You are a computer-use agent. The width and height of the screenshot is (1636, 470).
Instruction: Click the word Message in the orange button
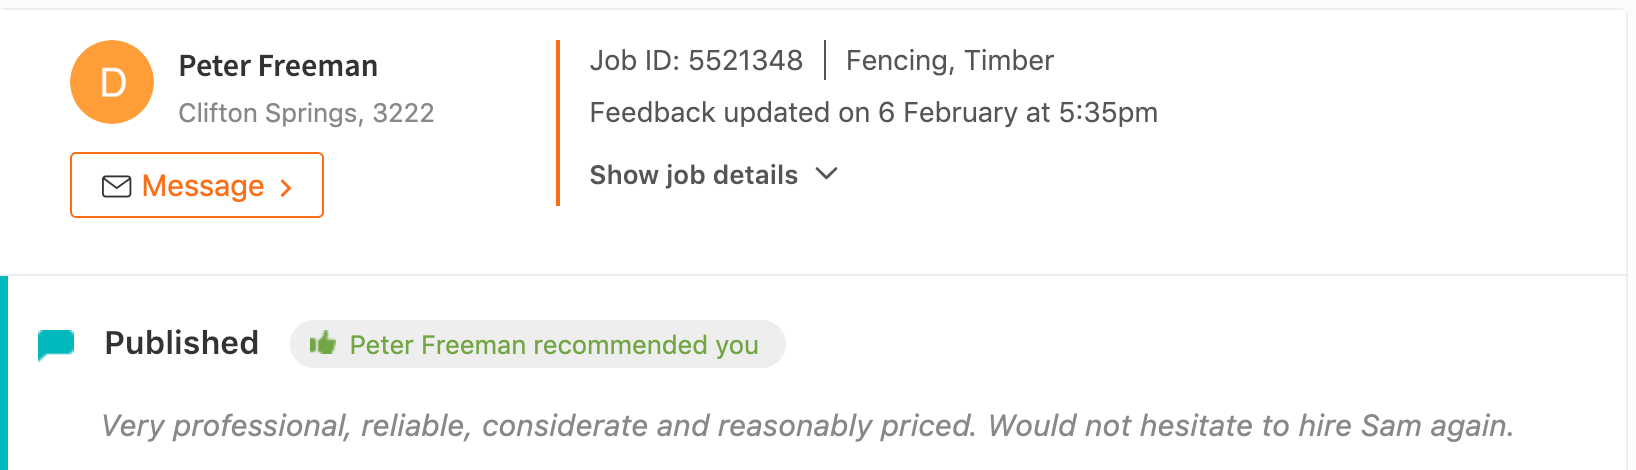pos(203,186)
